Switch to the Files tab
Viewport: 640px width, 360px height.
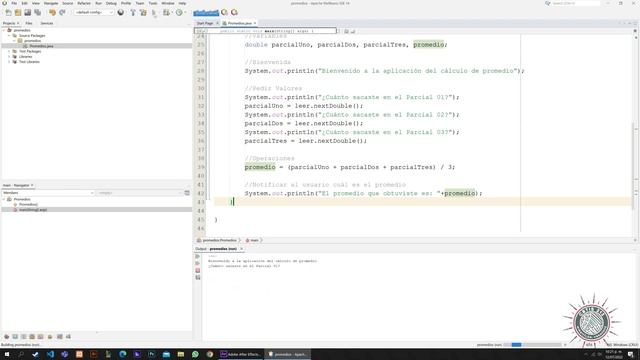29,23
